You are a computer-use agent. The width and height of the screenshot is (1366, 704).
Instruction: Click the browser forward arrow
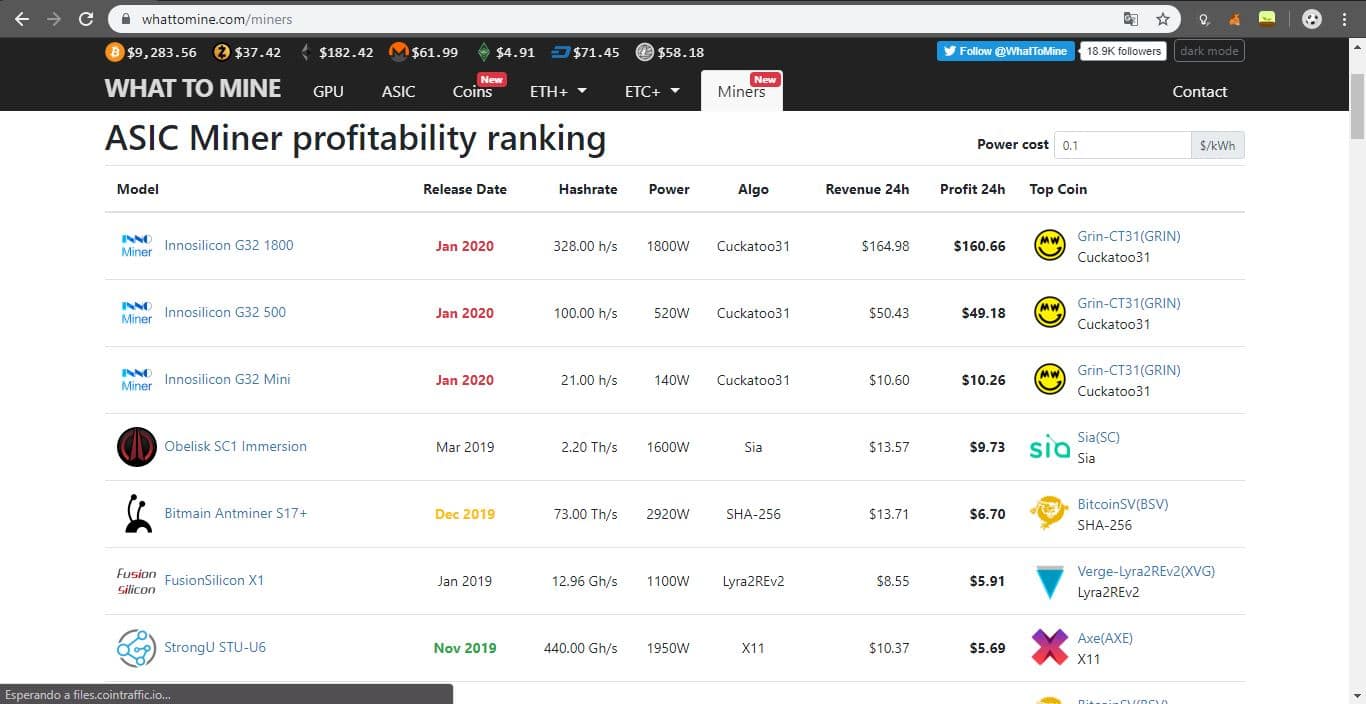[54, 18]
